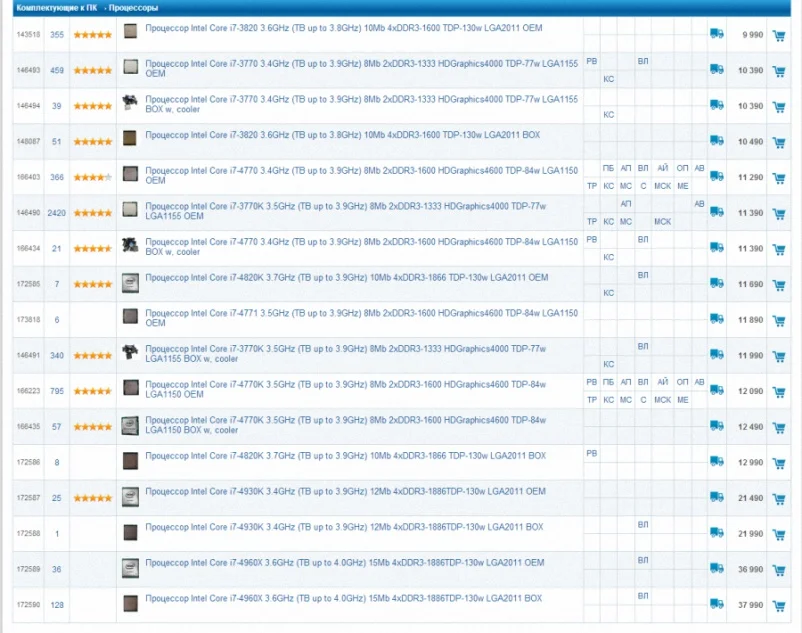Add the 12 990 i7-4820K BOX to cart
Viewport: 802px width, 633px height.
(x=778, y=463)
